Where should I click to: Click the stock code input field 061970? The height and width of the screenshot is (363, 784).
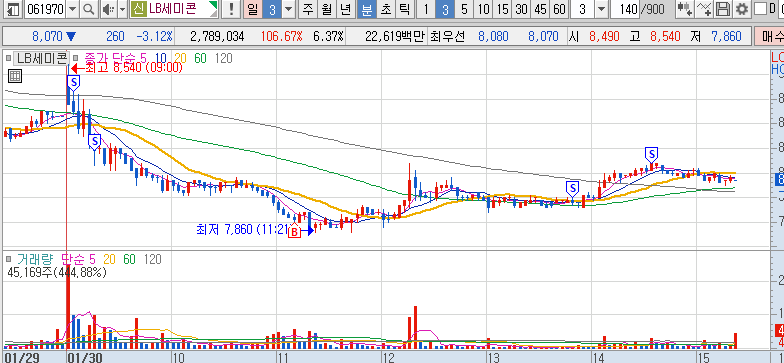46,9
